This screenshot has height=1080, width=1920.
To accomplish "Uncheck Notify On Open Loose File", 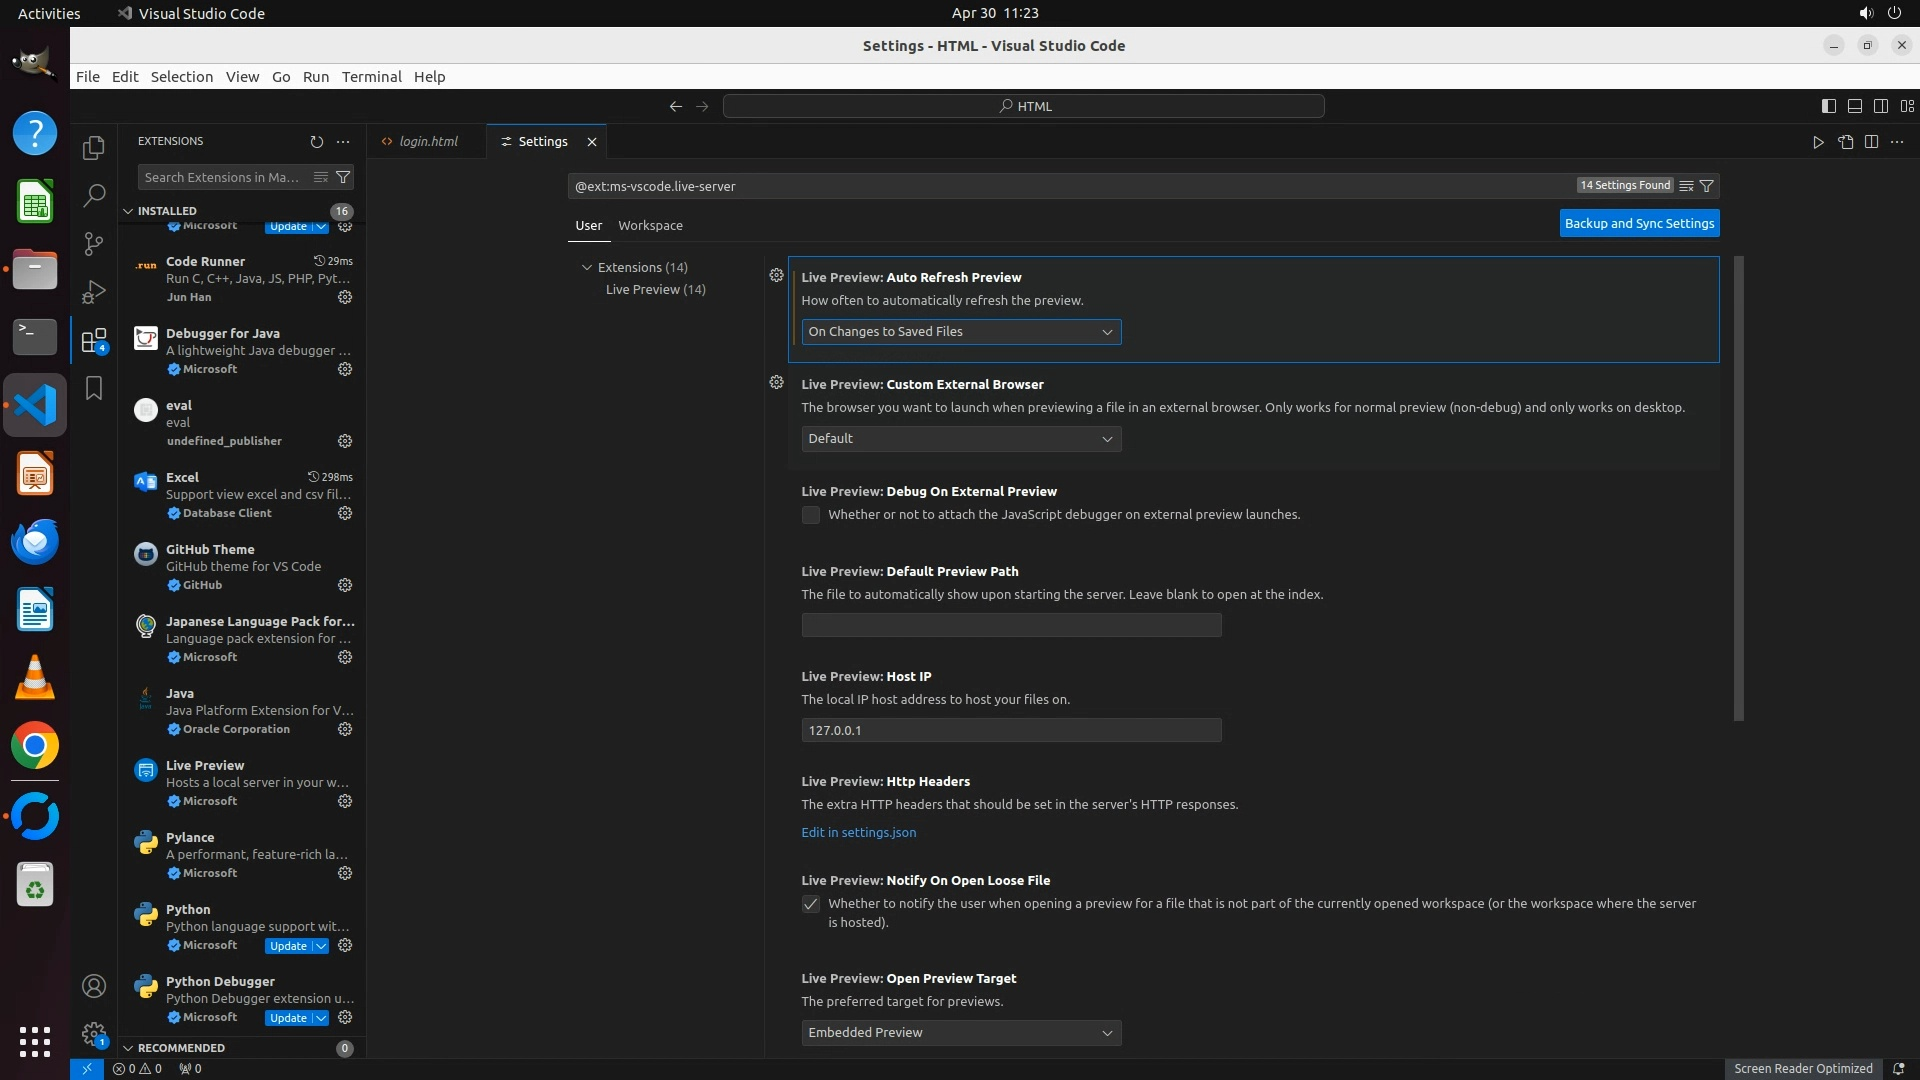I will (811, 904).
